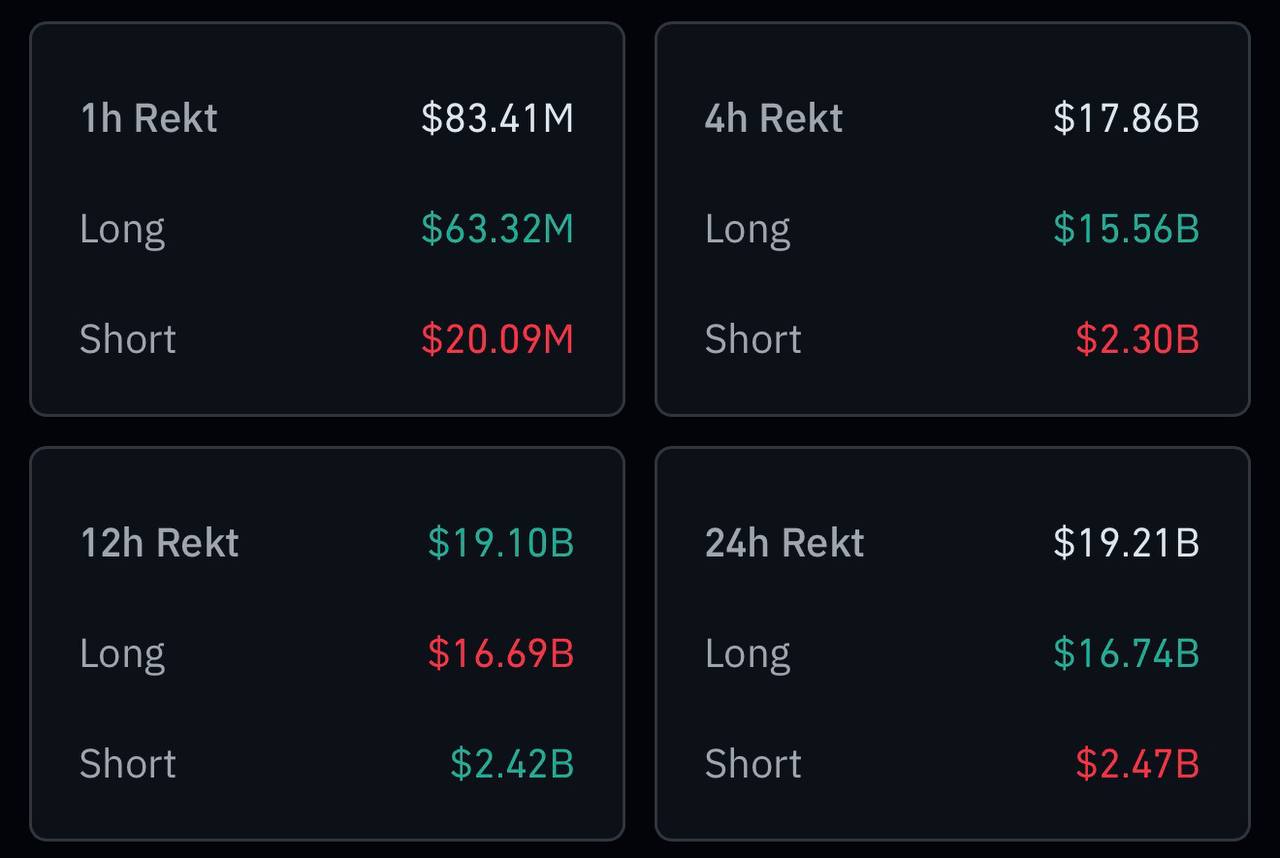This screenshot has height=858, width=1280.
Task: Click the 4h Rekt card title
Action: point(773,118)
